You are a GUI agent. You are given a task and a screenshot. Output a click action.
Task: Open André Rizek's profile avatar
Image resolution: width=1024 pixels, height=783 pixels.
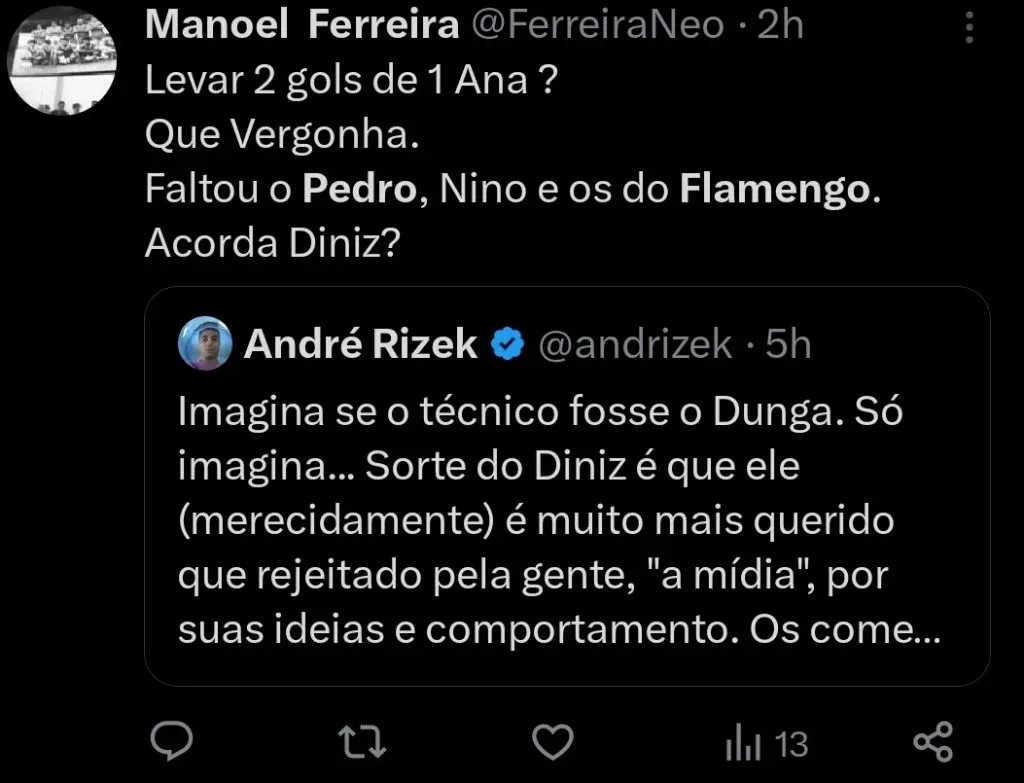pyautogui.click(x=204, y=344)
